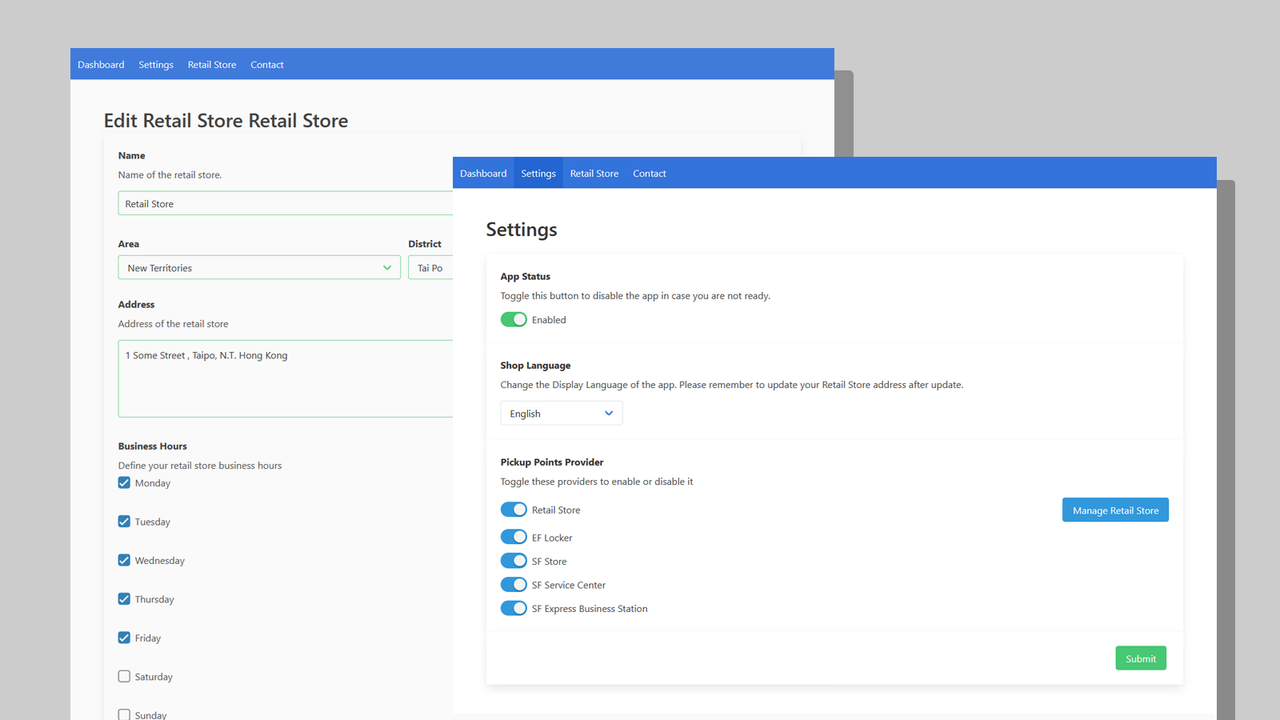Open the Contact navigation item
This screenshot has width=1280, height=720.
(649, 172)
